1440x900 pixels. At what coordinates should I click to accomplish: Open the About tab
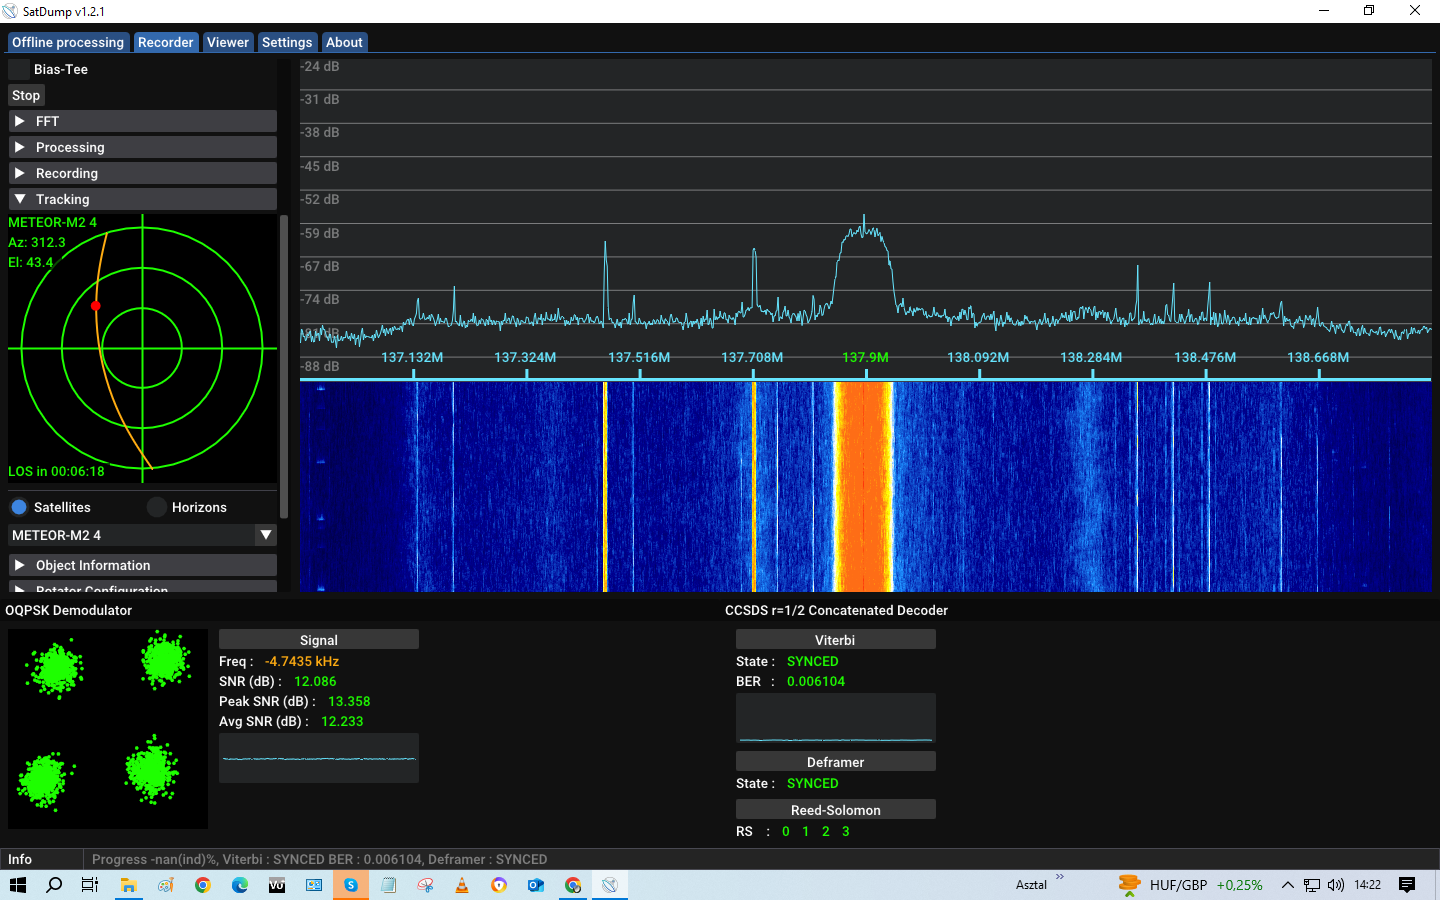tap(344, 42)
